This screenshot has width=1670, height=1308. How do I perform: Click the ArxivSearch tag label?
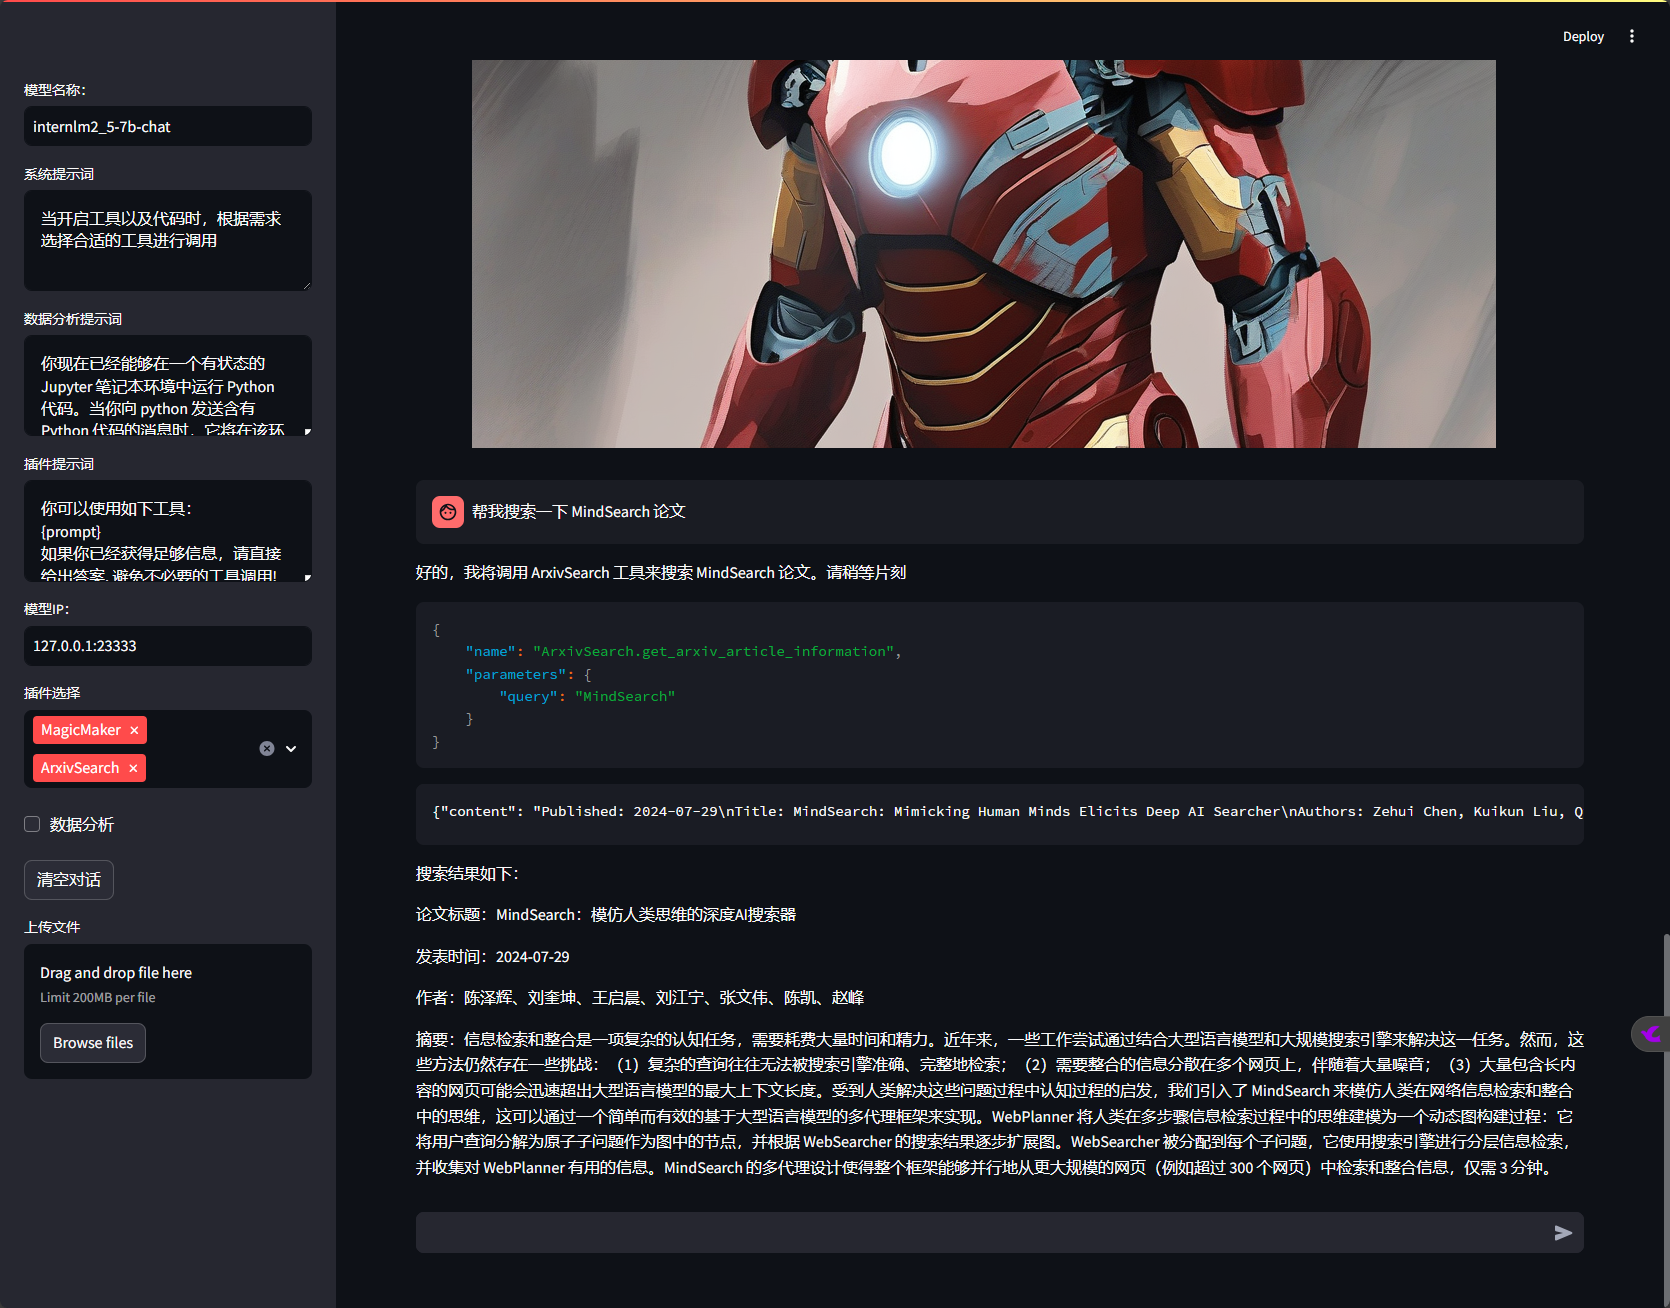[80, 768]
